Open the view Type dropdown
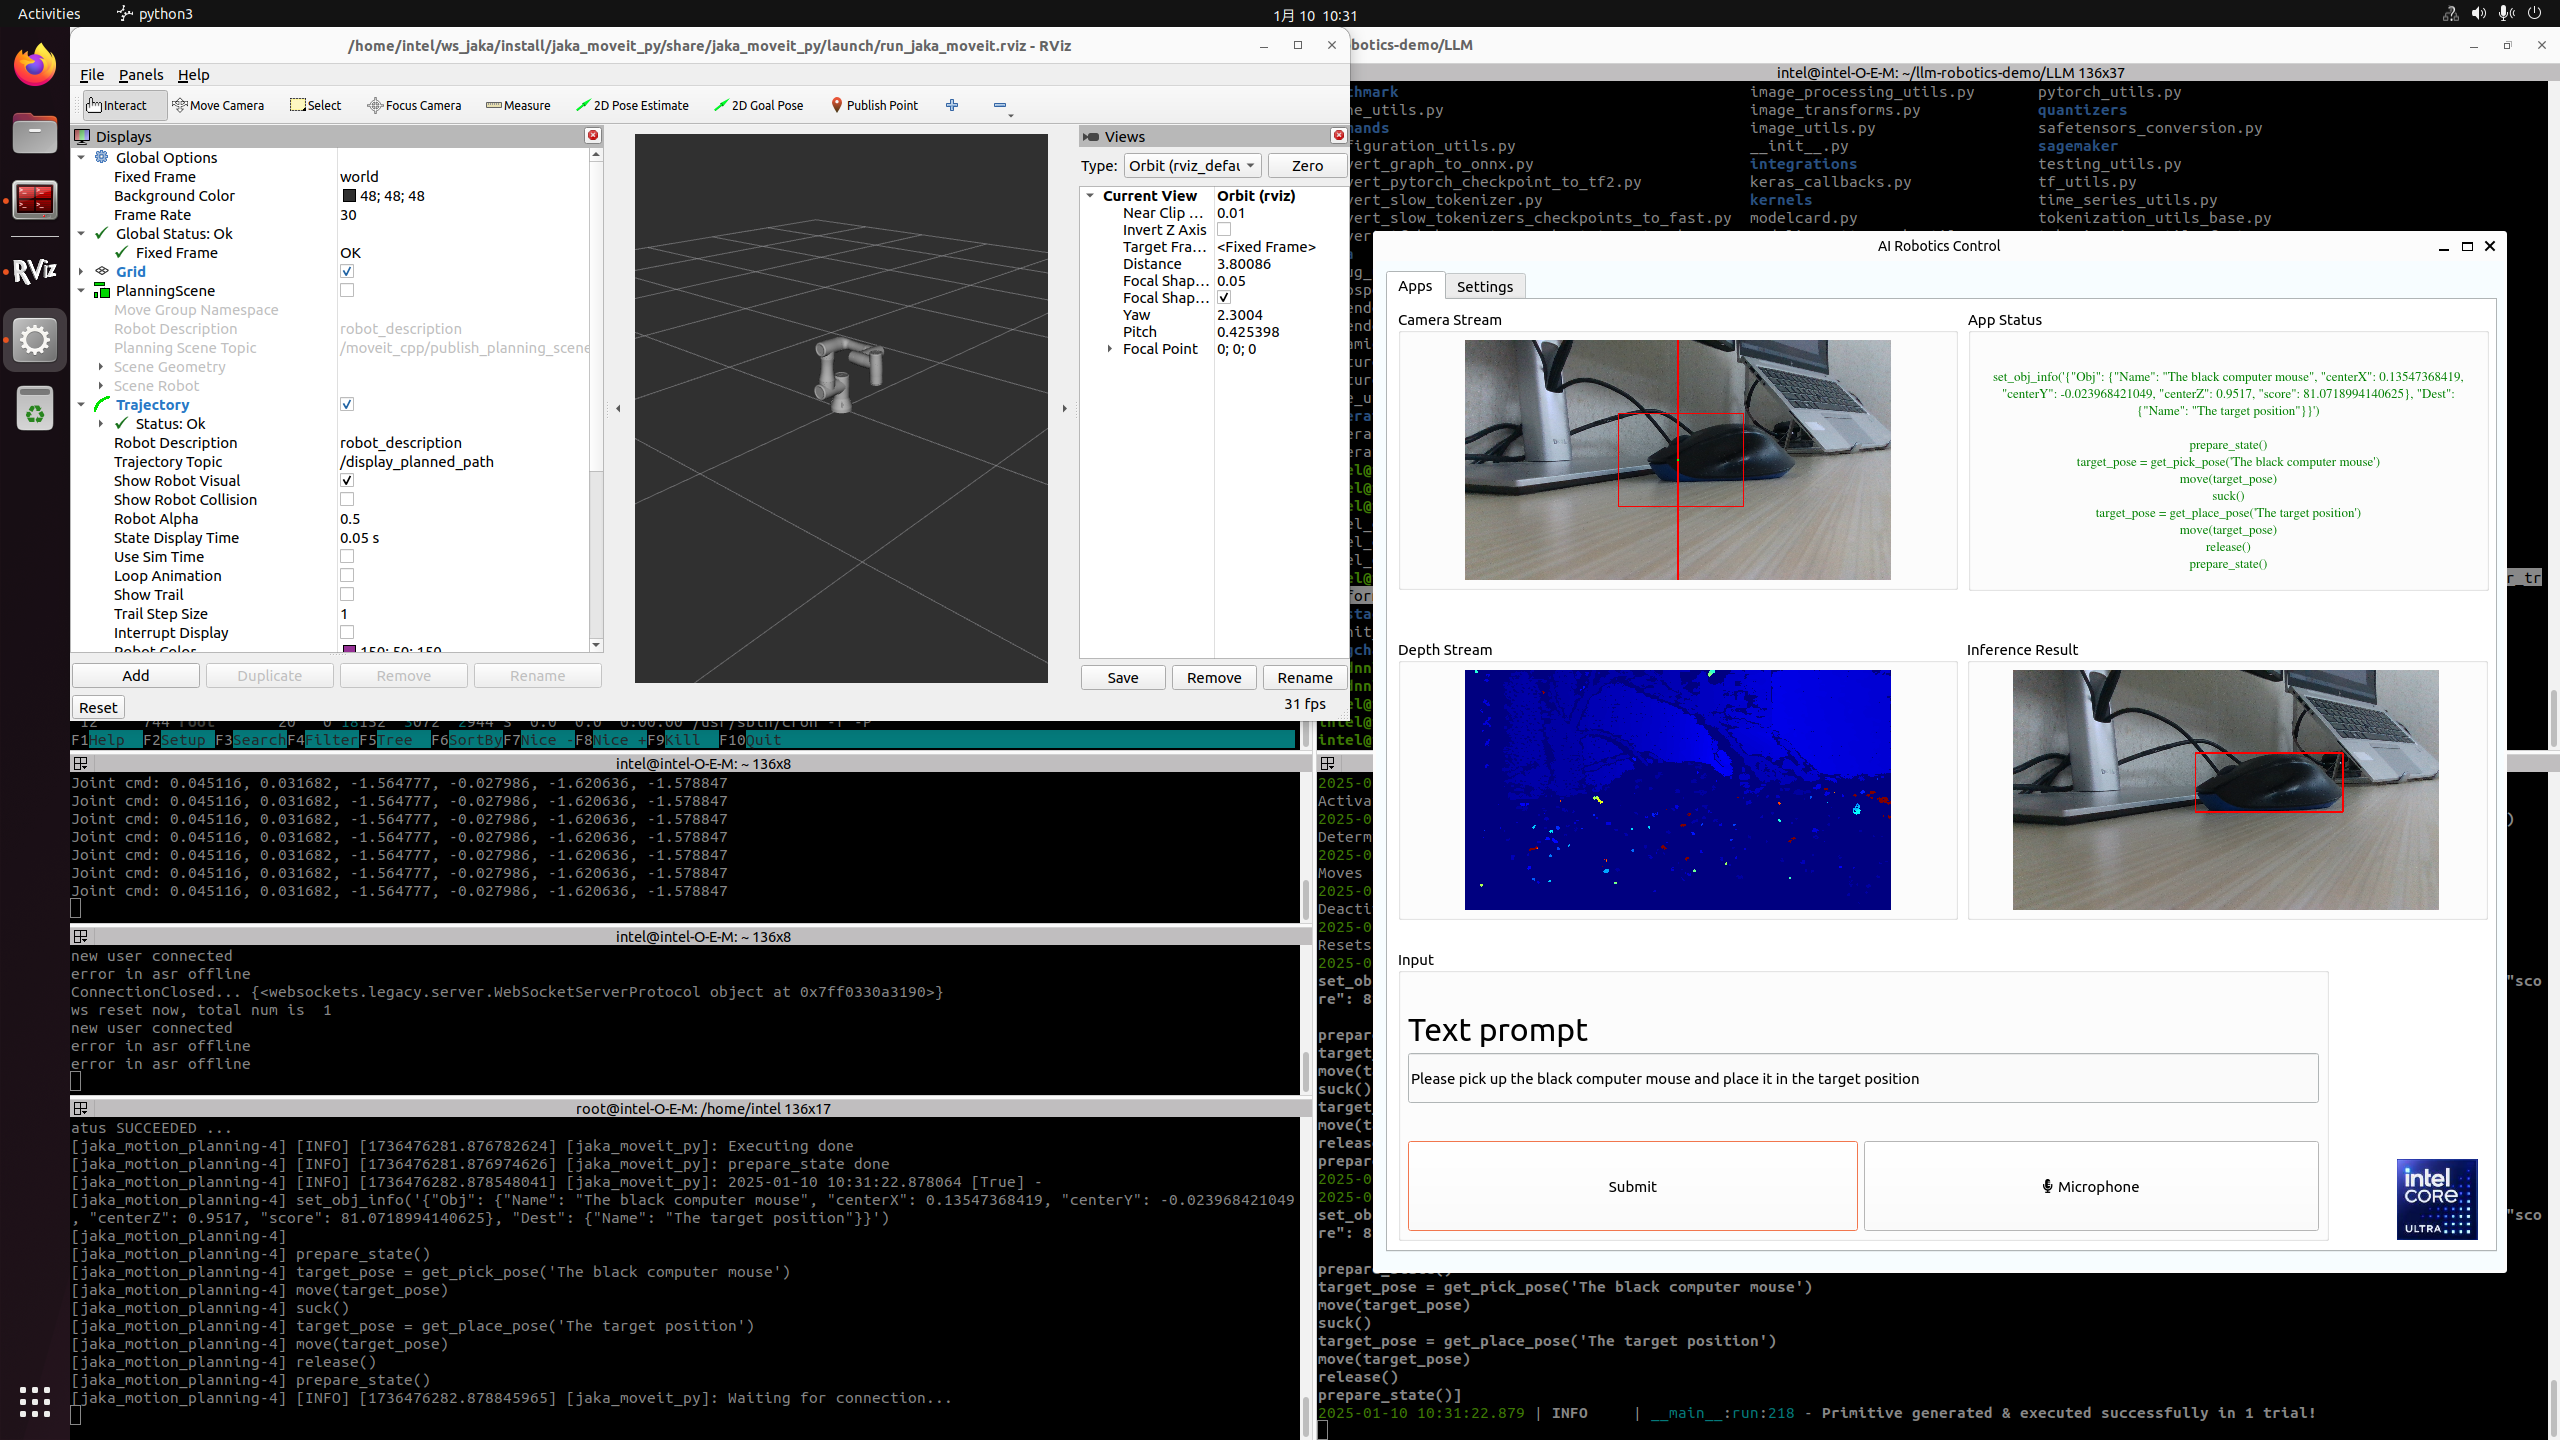The image size is (2560, 1440). tap(1192, 165)
